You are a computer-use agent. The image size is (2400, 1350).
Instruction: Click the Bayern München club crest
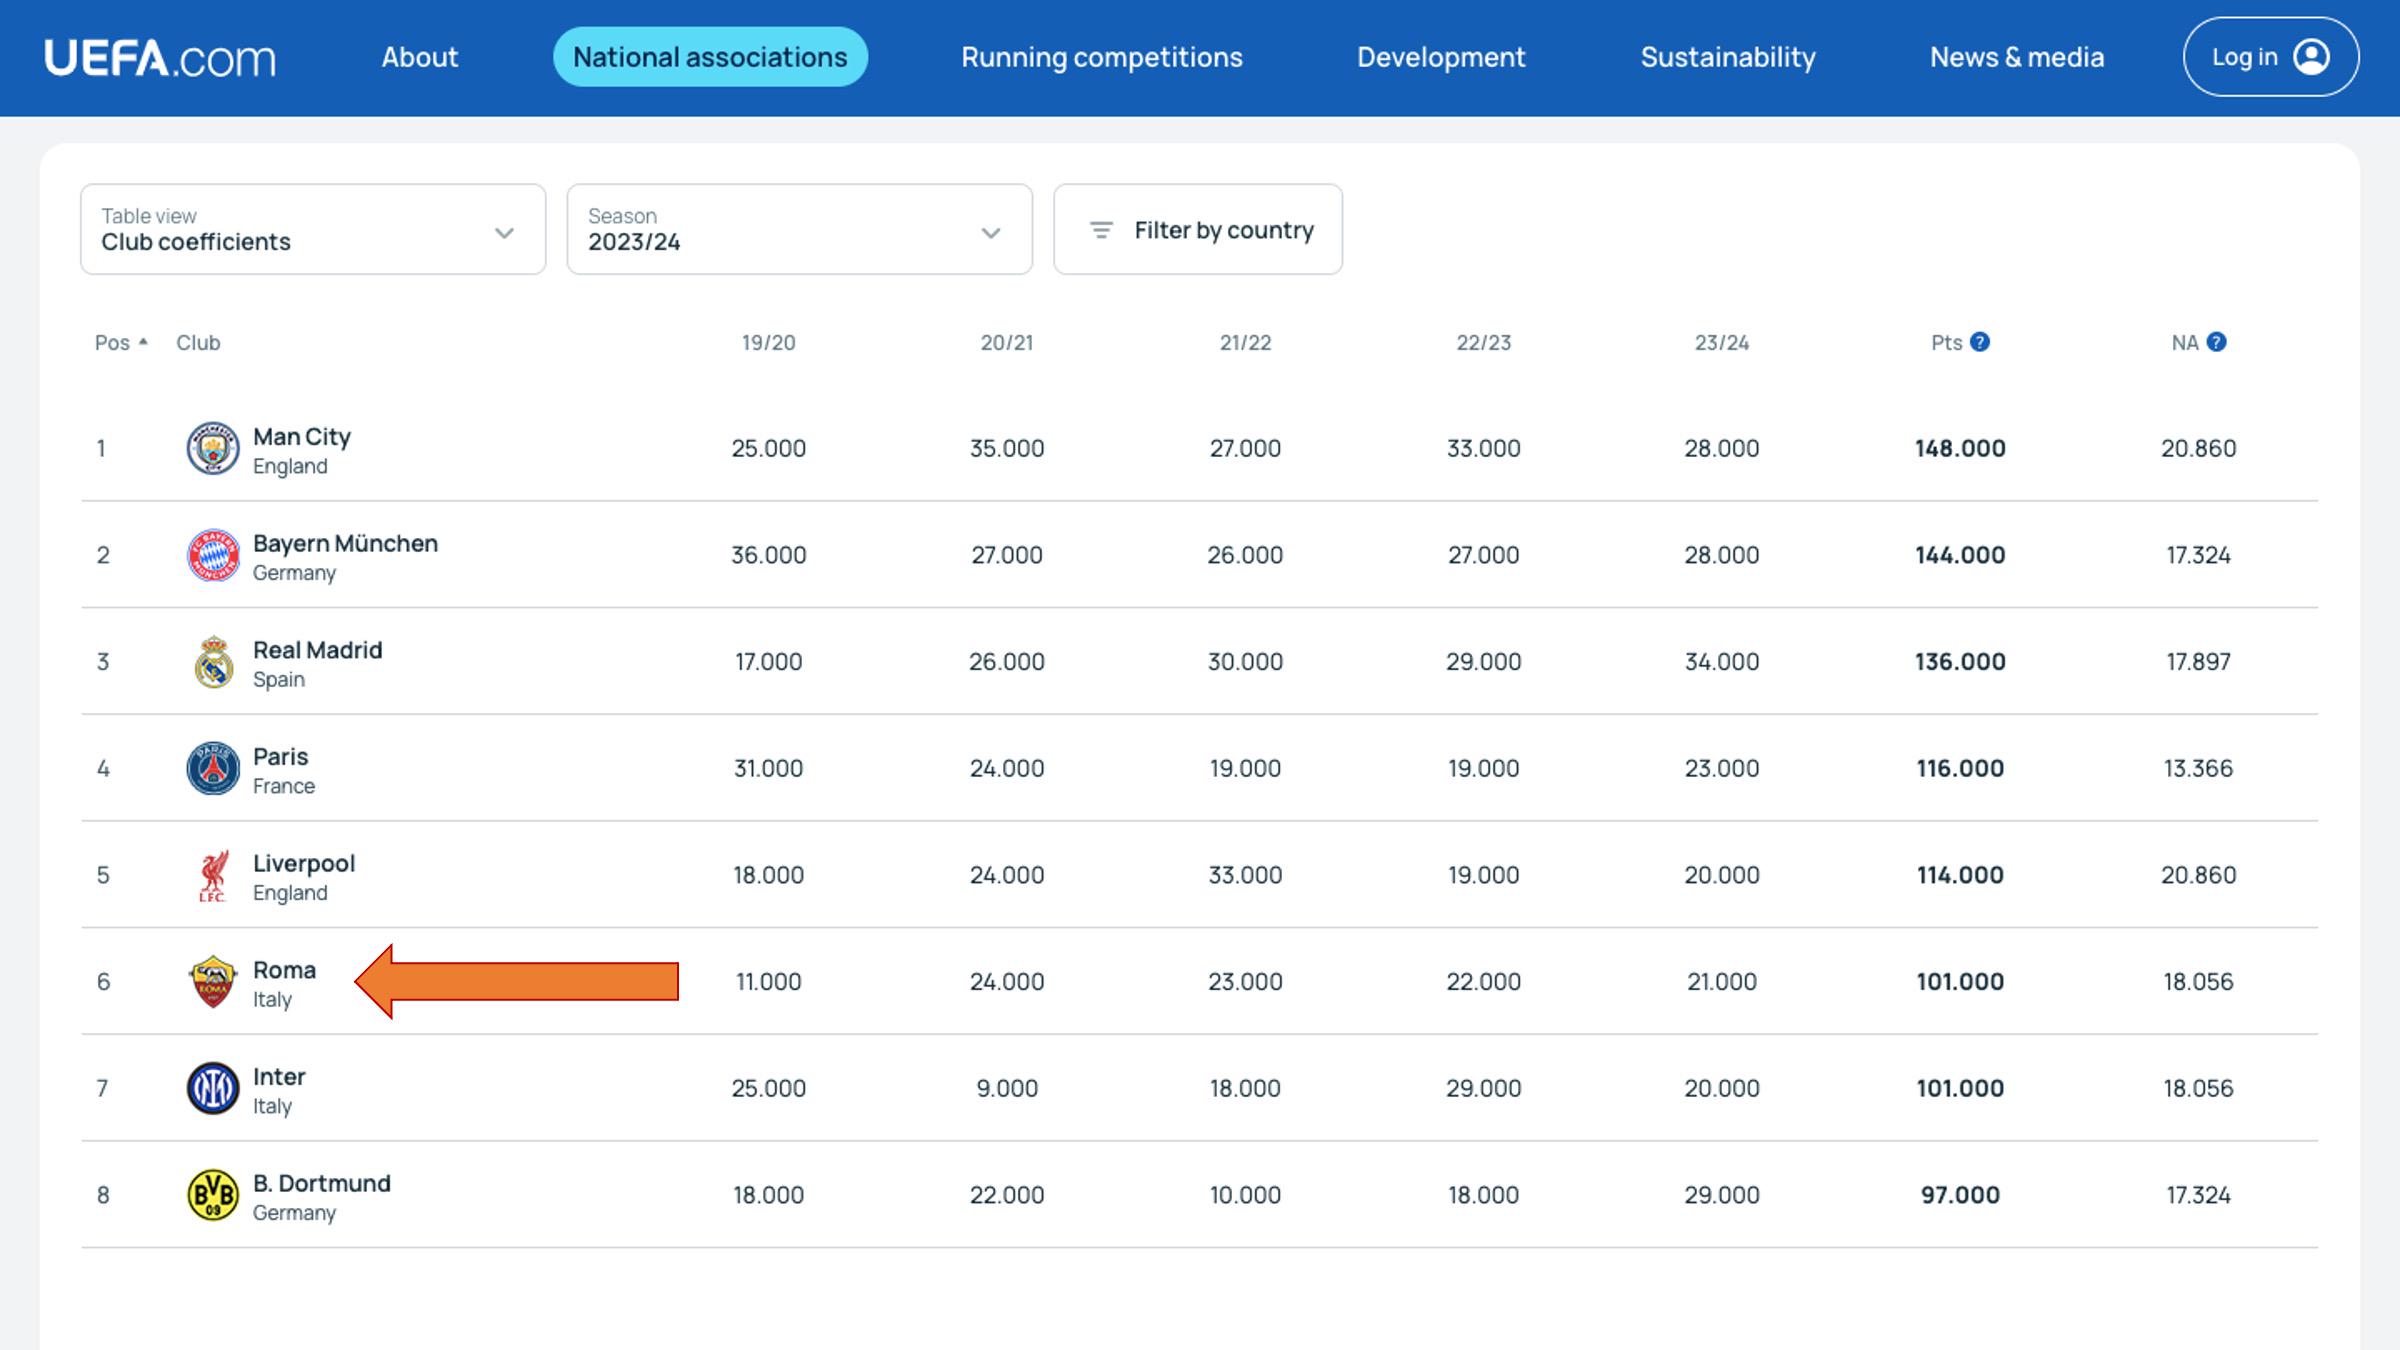(213, 555)
